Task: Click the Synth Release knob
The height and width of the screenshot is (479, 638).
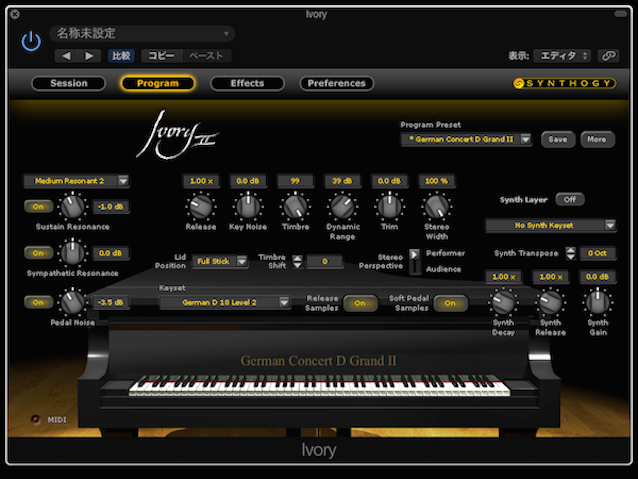Action: [551, 302]
